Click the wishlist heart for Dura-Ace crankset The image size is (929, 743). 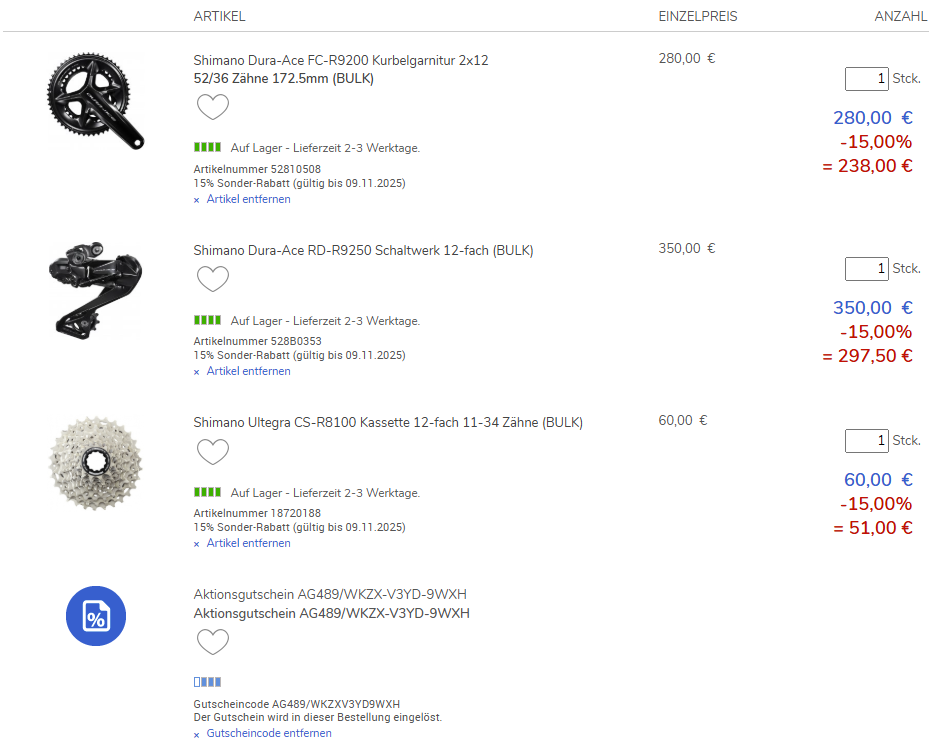point(212,107)
